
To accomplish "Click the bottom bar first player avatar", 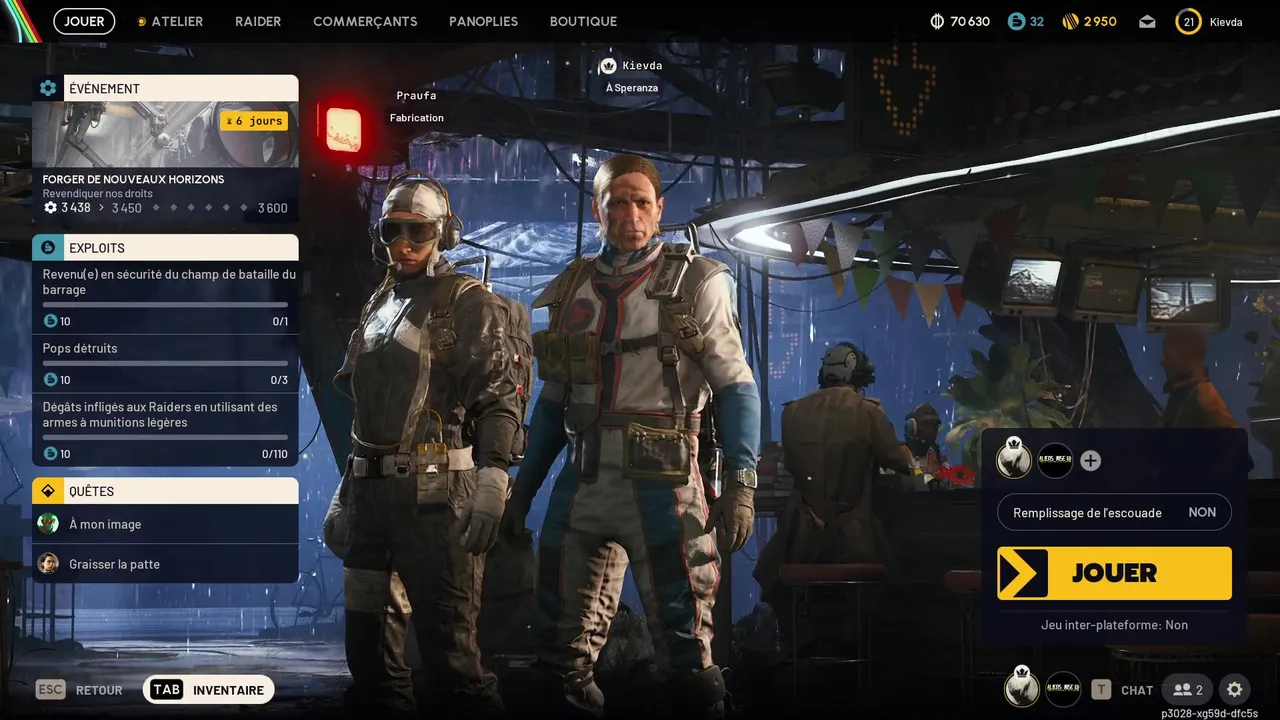I will 1022,688.
